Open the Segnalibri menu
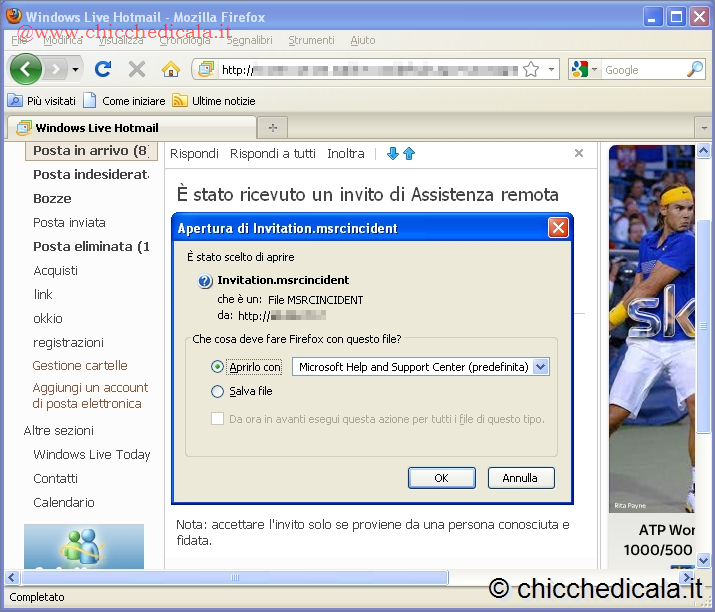 (x=249, y=40)
